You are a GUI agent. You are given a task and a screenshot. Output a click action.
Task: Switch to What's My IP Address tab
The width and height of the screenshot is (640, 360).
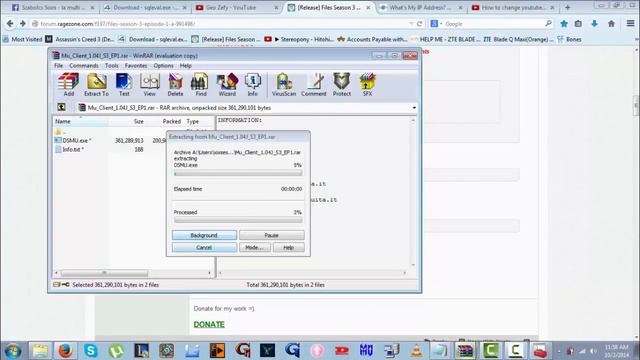(420, 7)
